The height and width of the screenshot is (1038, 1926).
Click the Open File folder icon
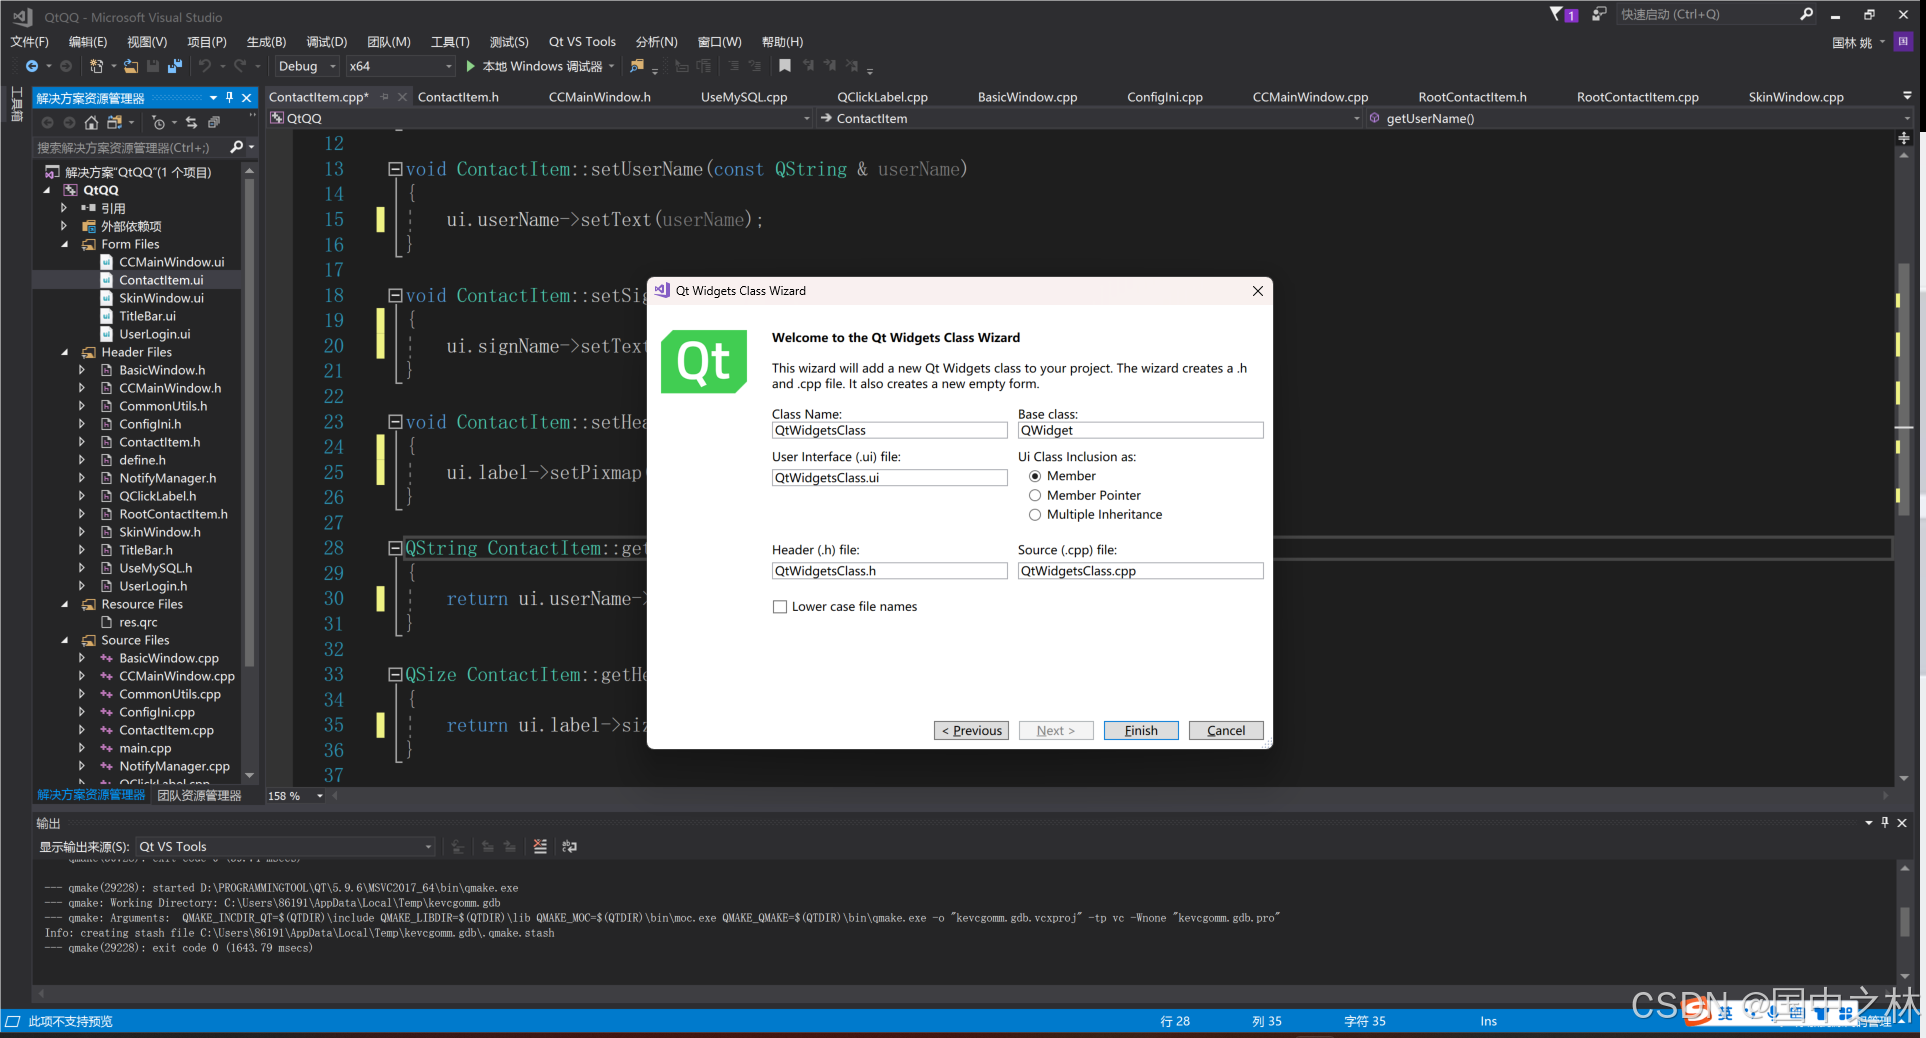(x=131, y=66)
